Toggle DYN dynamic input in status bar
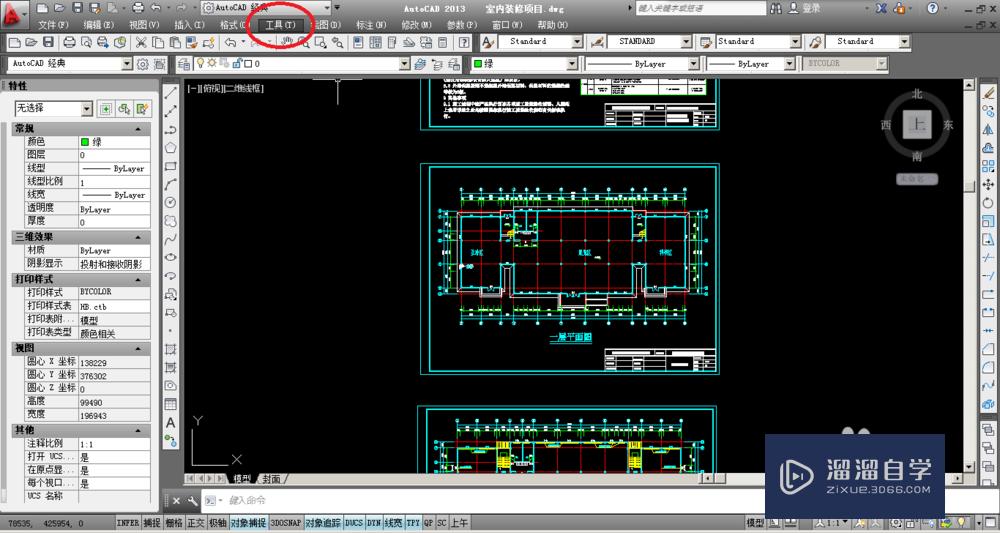Screen dimensions: 1000x533 (x=374, y=523)
